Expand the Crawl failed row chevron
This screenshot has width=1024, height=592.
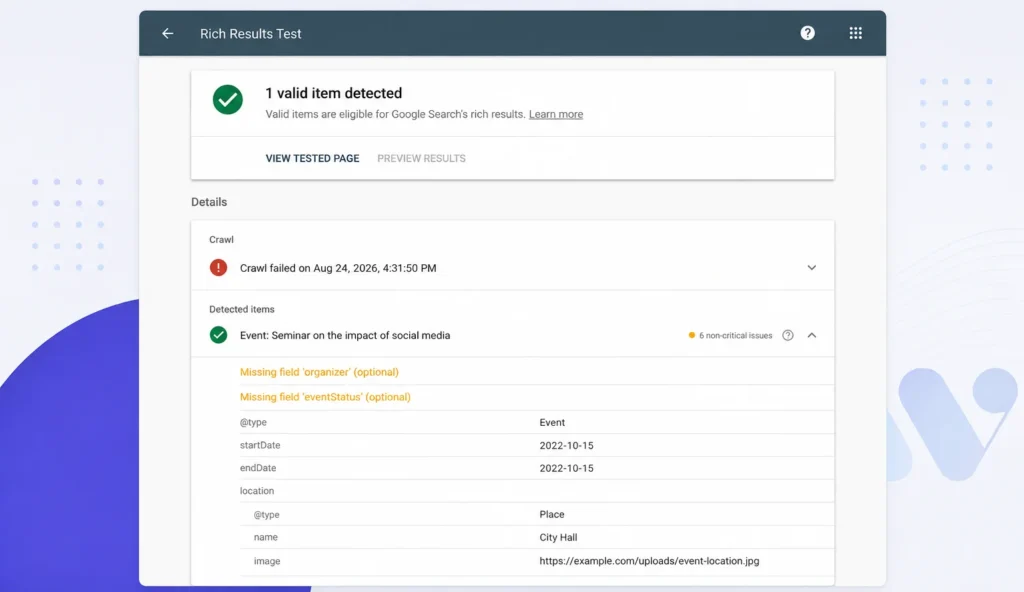click(x=811, y=267)
